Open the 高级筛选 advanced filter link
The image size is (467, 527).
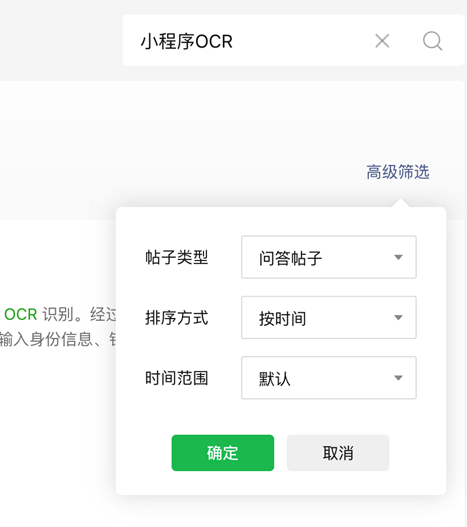click(x=398, y=172)
